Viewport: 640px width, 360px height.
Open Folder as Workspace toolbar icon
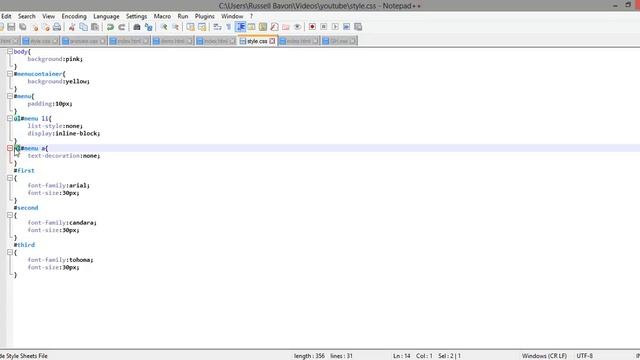point(286,27)
